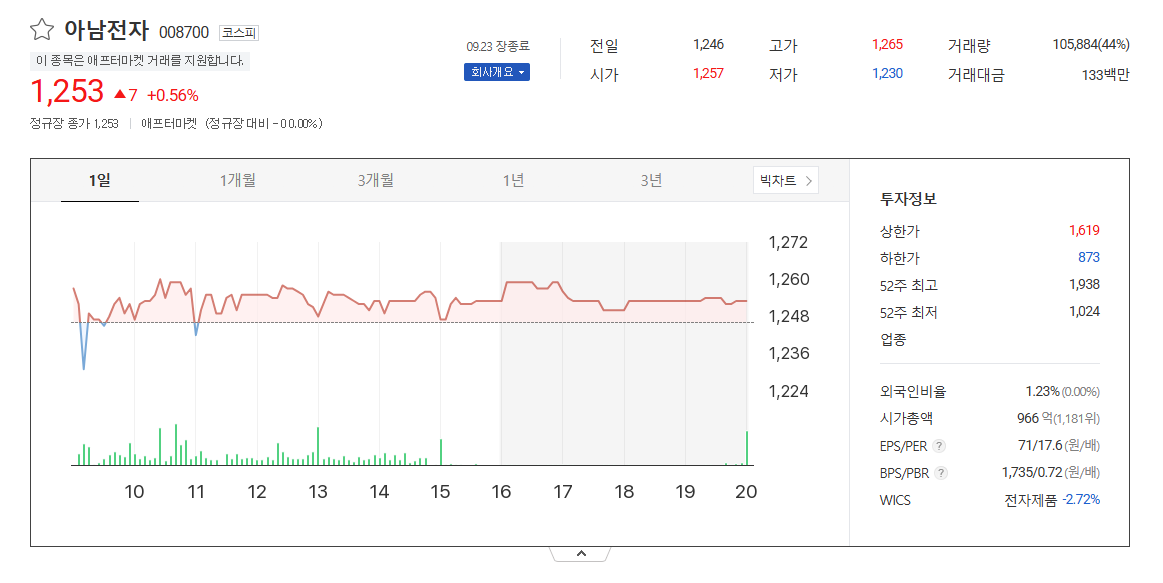Image resolution: width=1163 pixels, height=583 pixels.
Task: Click the 저가 value 1,230
Action: (x=887, y=73)
